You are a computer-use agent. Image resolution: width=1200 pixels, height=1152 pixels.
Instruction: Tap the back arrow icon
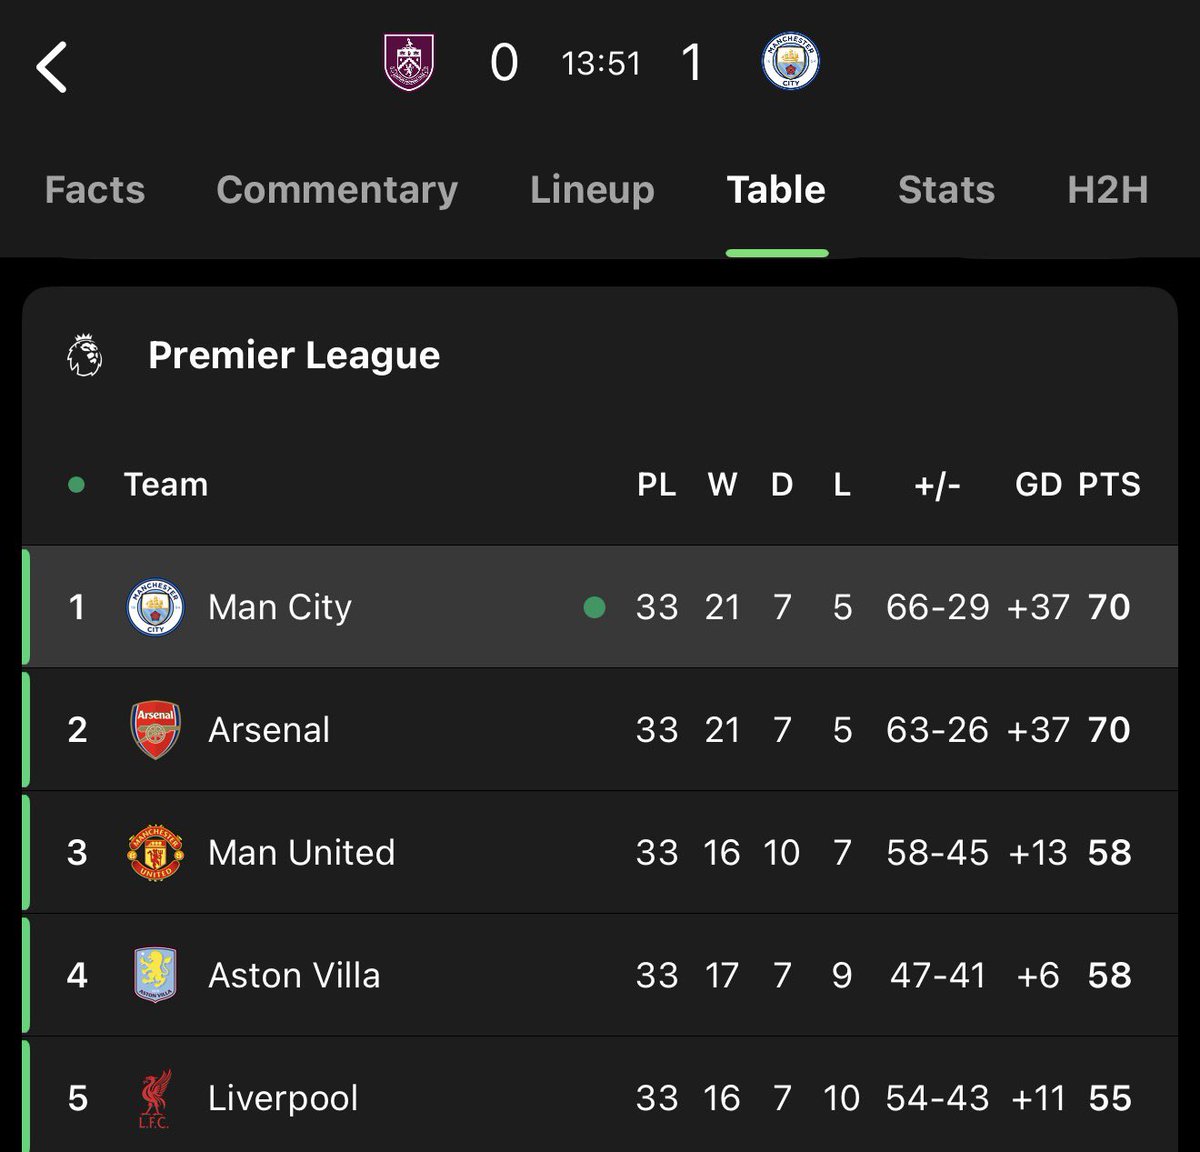point(52,67)
